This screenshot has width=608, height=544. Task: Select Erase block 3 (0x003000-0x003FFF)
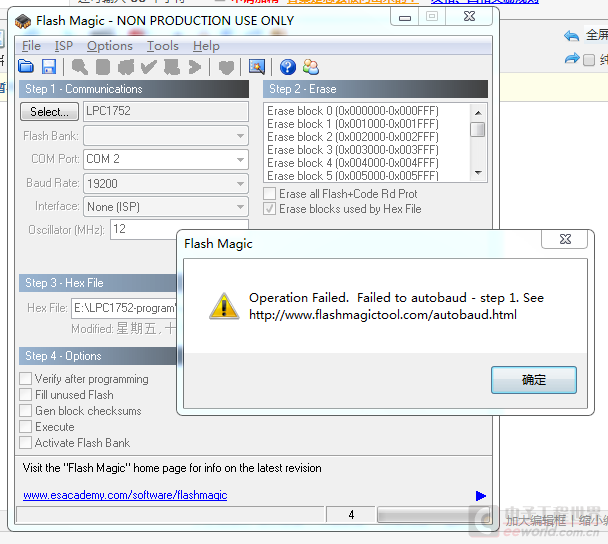[x=353, y=150]
